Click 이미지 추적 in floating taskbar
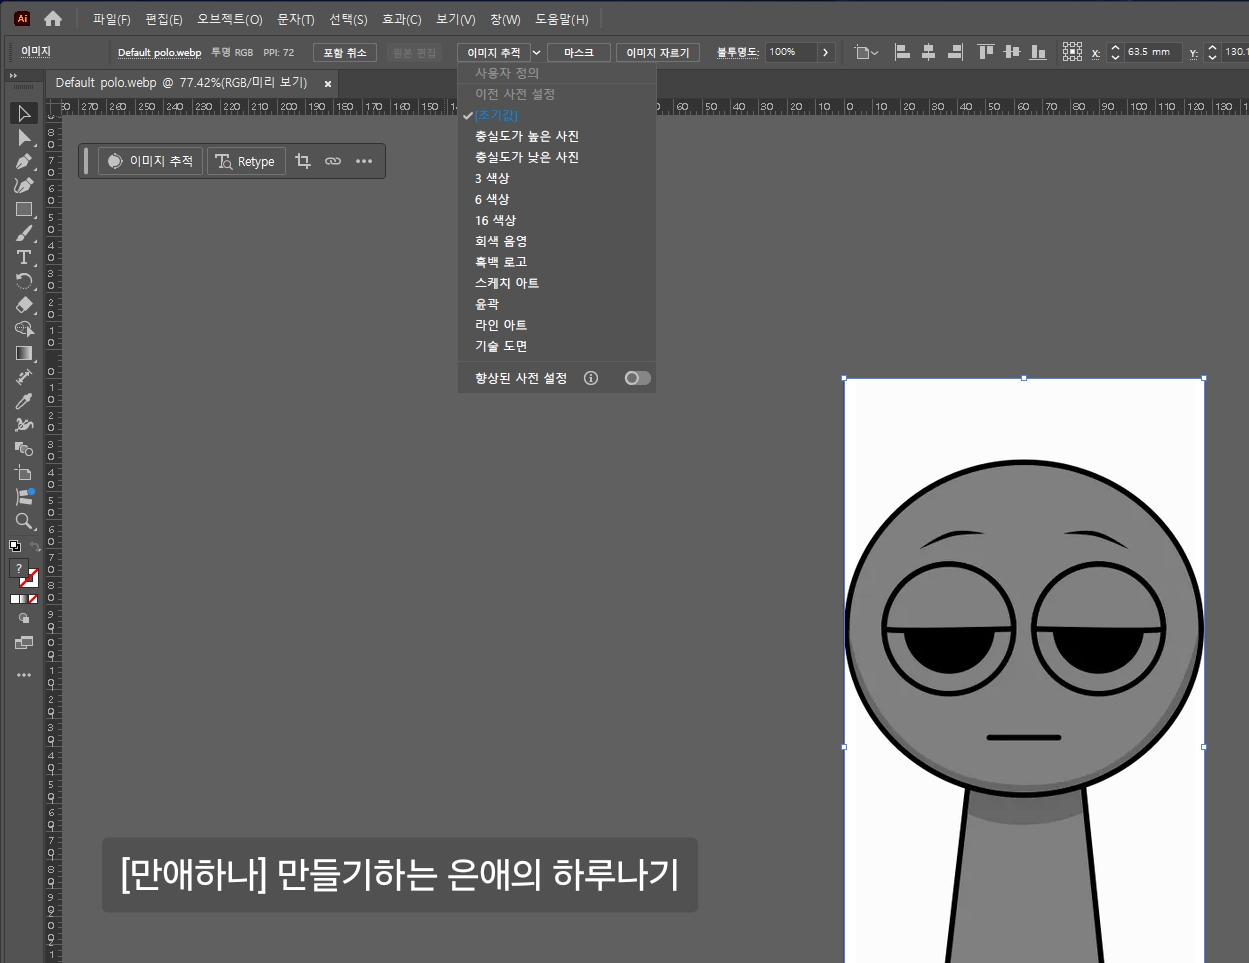Image resolution: width=1249 pixels, height=963 pixels. click(151, 161)
